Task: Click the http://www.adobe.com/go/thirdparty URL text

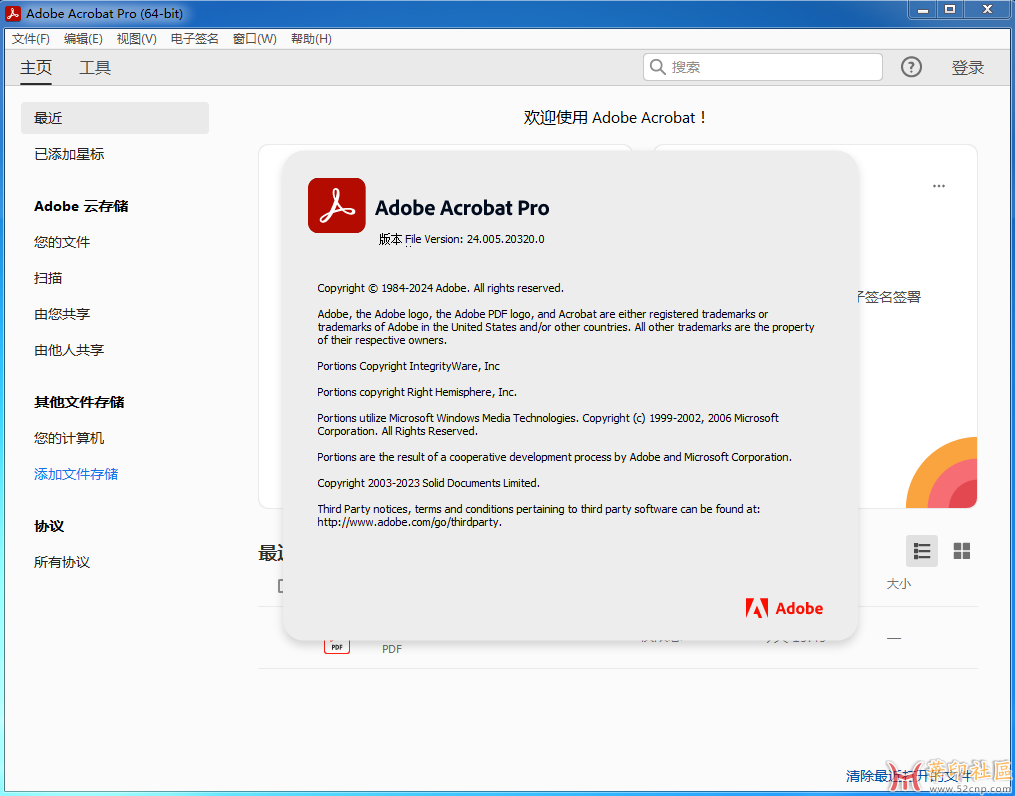Action: point(410,522)
